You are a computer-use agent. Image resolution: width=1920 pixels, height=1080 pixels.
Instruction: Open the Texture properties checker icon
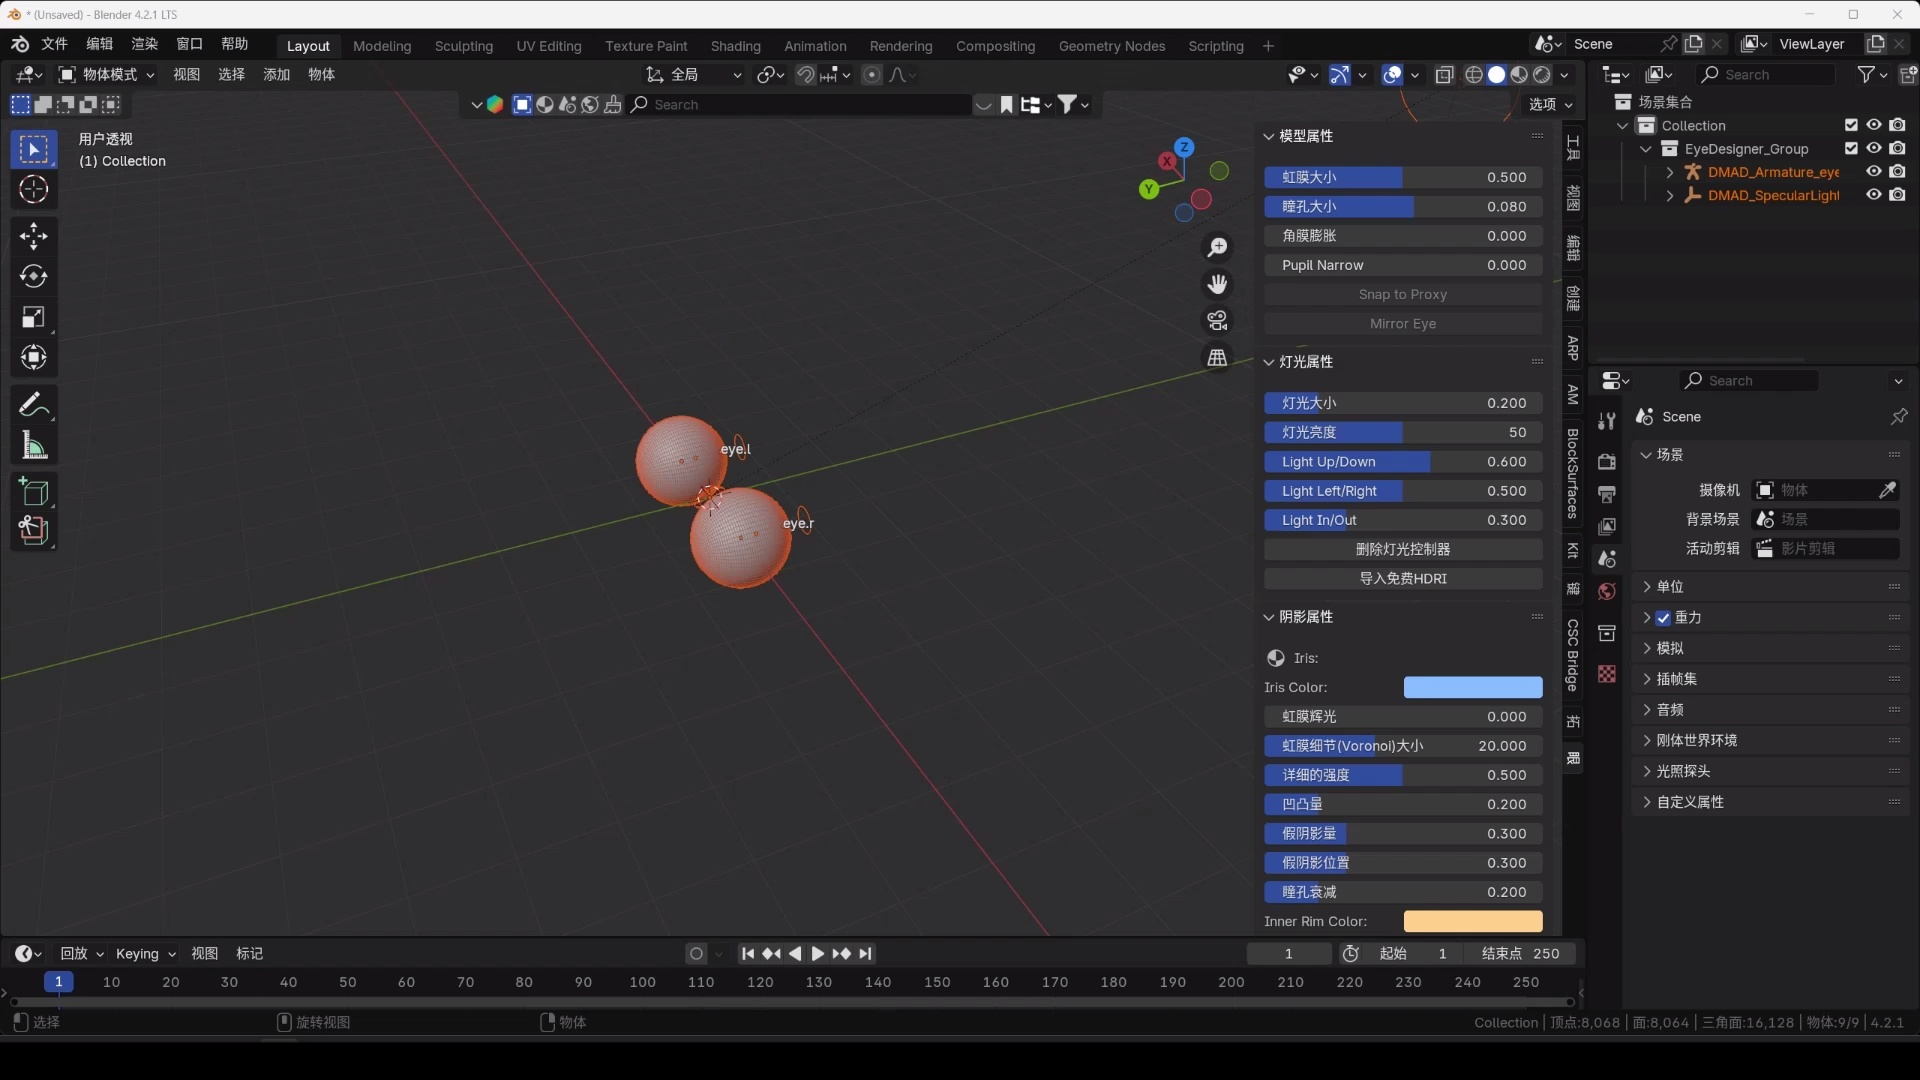coord(1607,674)
